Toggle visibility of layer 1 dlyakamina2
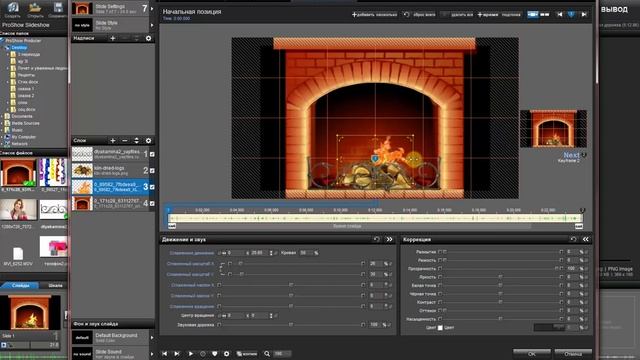Image resolution: width=640 pixels, height=360 pixels. (x=152, y=154)
